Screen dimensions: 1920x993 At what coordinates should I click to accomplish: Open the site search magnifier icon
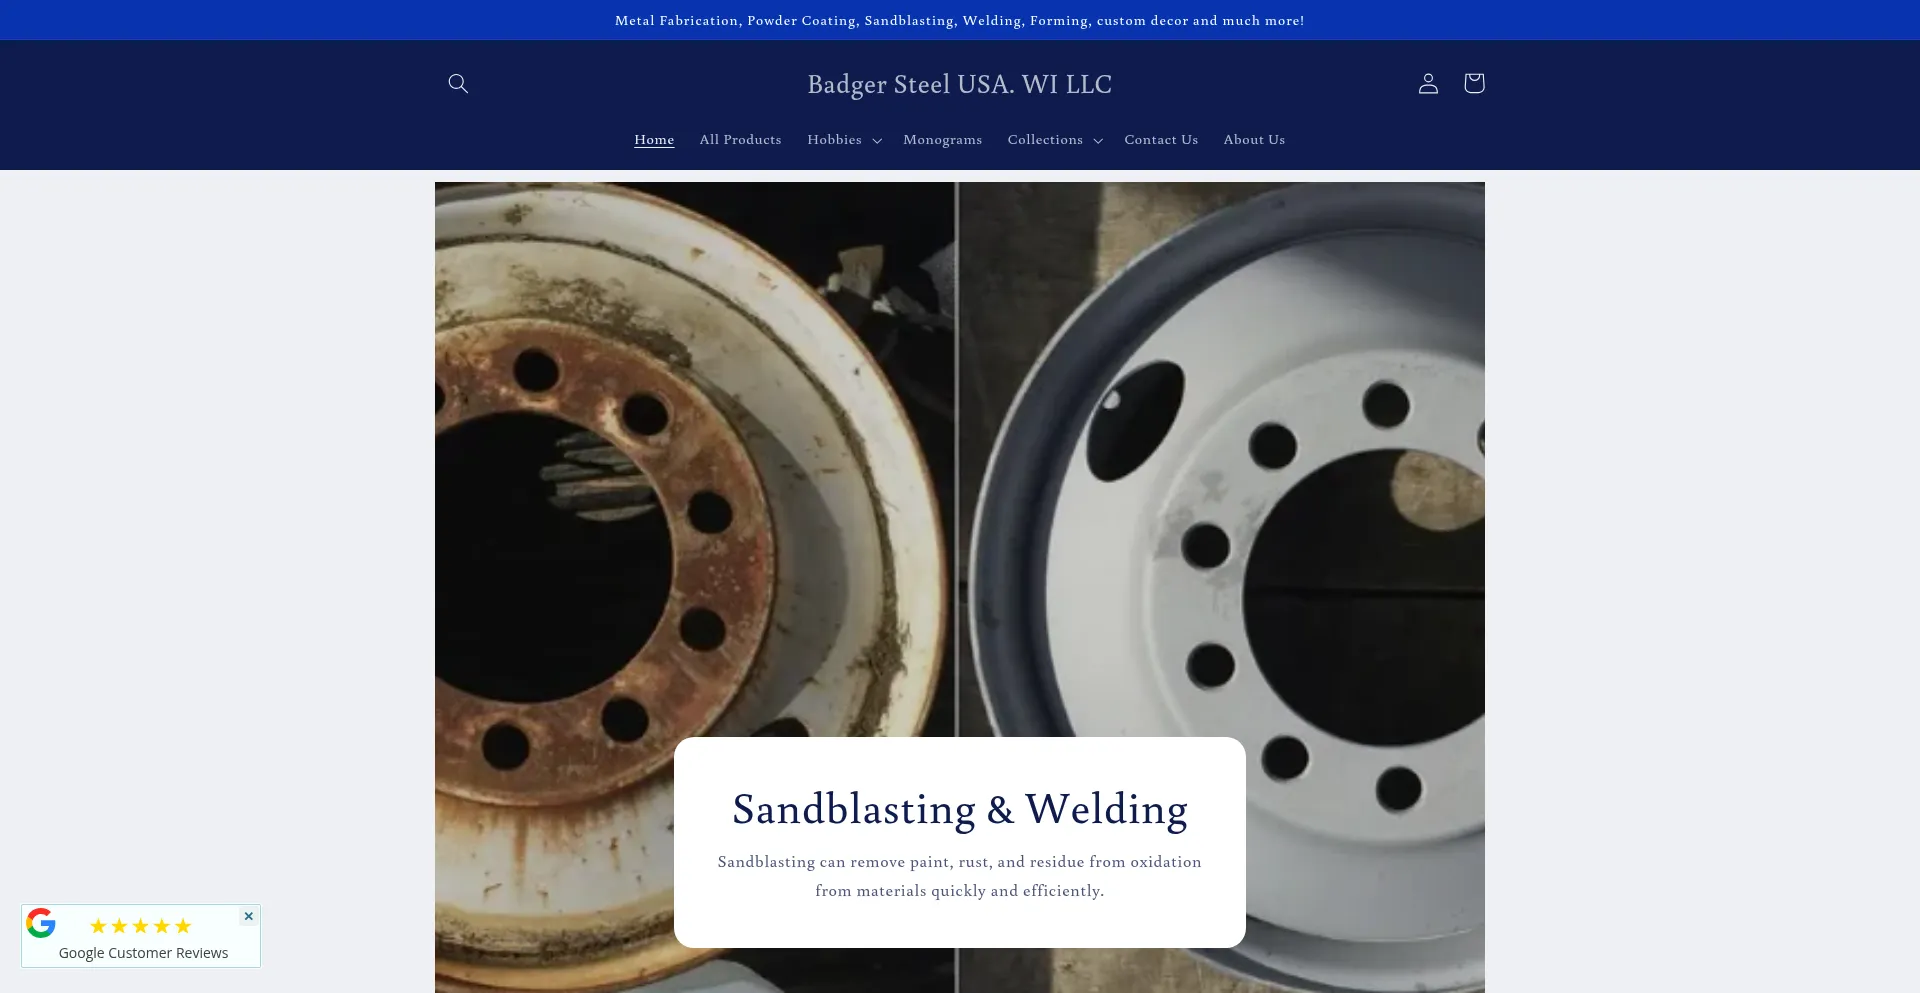point(458,83)
